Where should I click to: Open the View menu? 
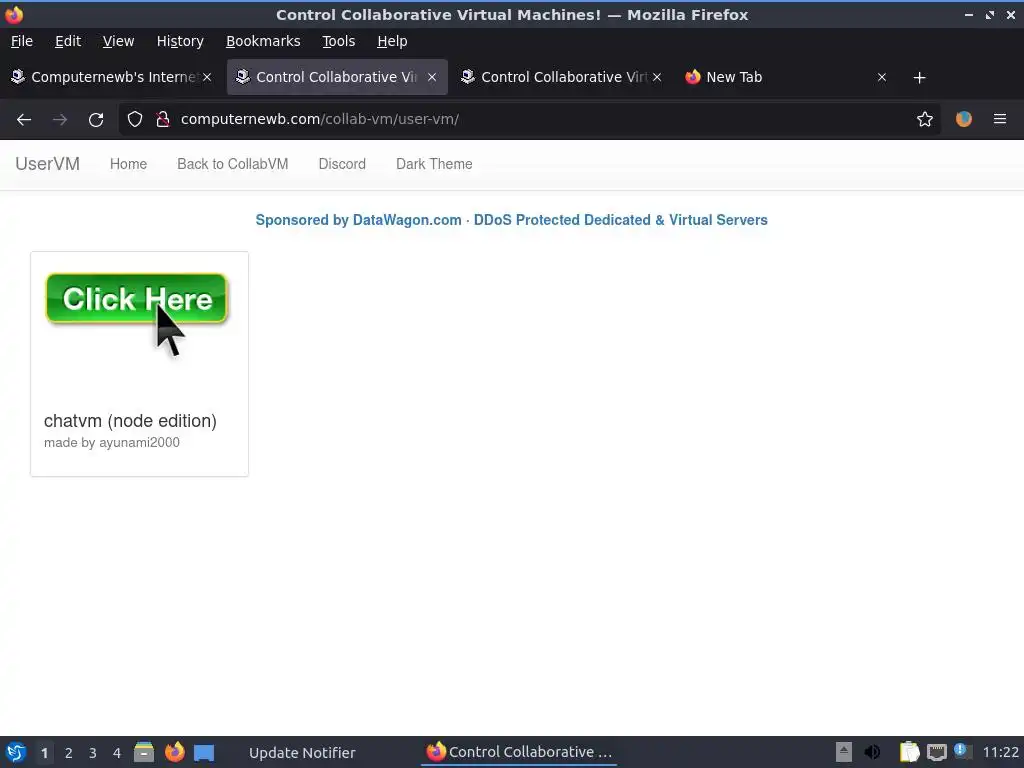pyautogui.click(x=118, y=41)
